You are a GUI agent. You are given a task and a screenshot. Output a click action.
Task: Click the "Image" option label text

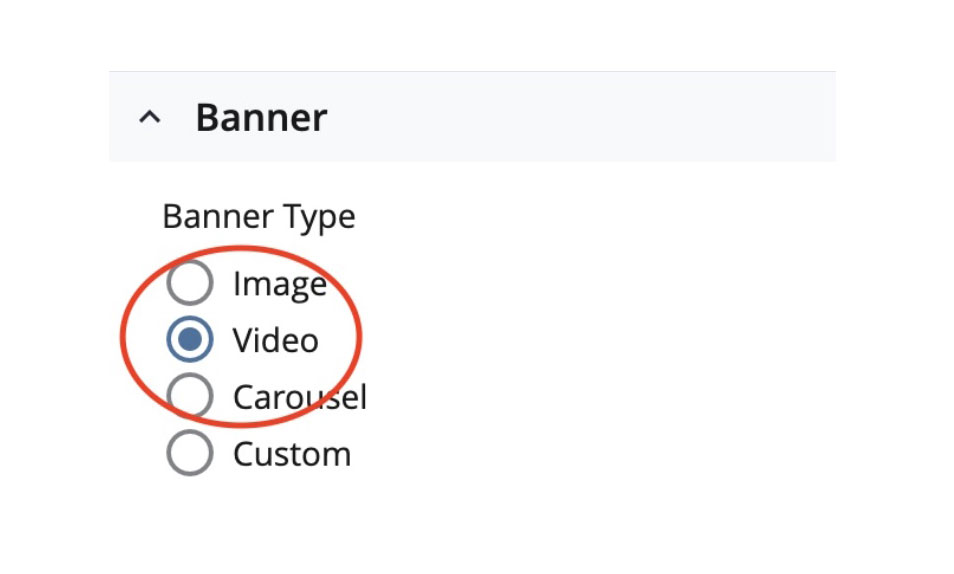279,284
